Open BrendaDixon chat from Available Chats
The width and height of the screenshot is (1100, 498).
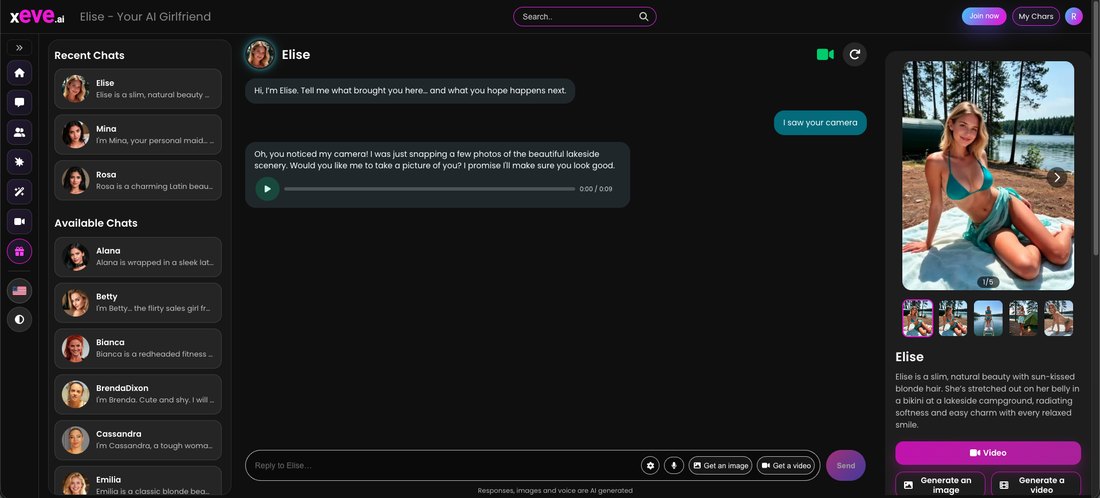(138, 394)
